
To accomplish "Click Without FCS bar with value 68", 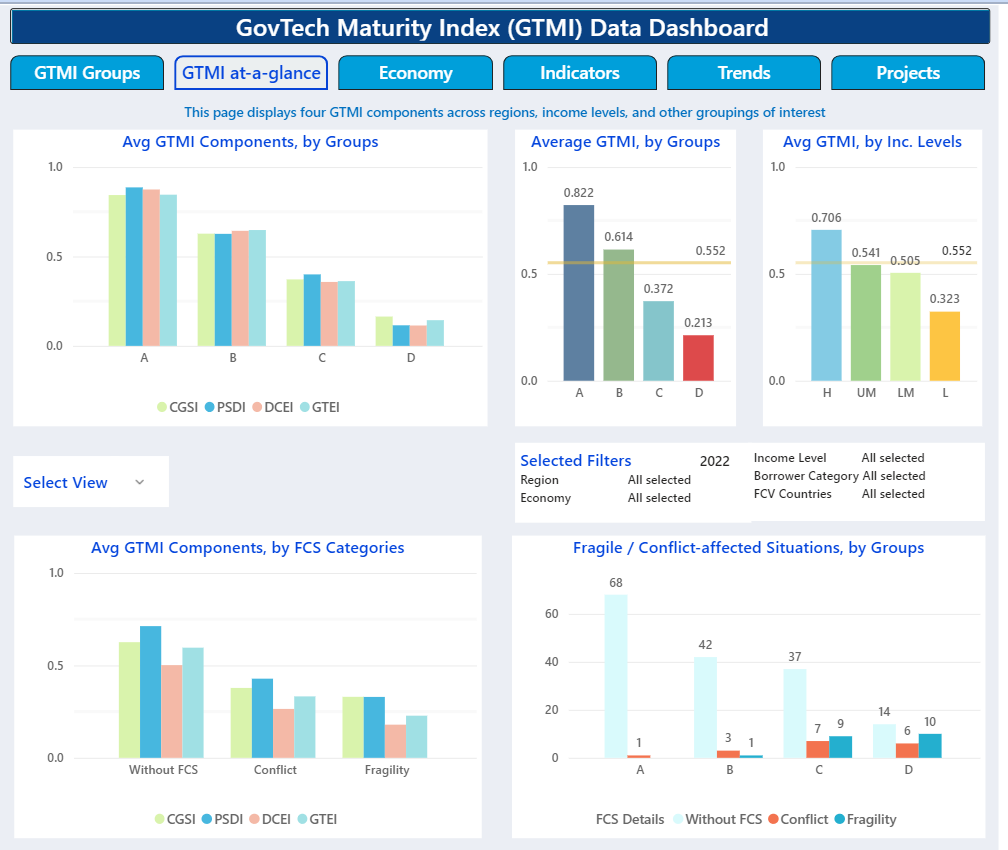I will coord(616,676).
